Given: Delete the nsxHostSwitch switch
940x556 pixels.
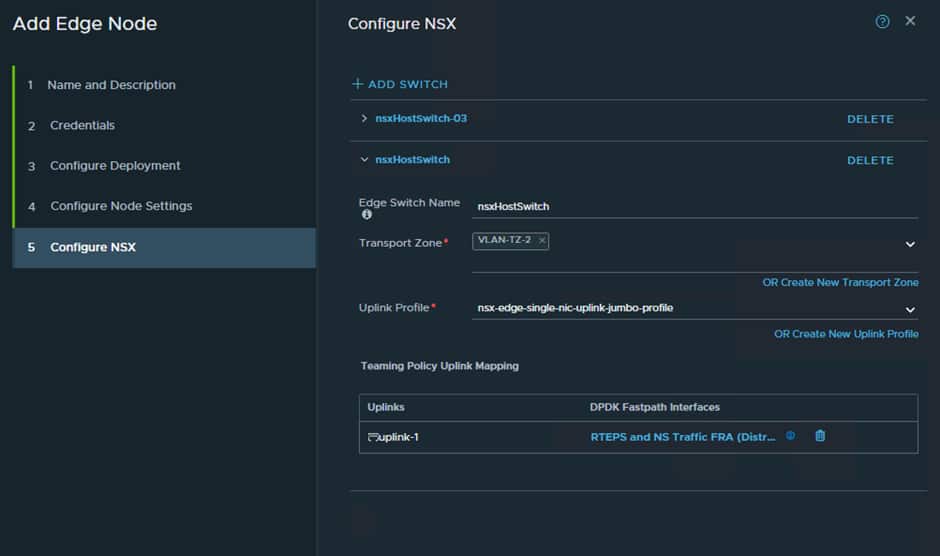Looking at the screenshot, I should pos(870,160).
